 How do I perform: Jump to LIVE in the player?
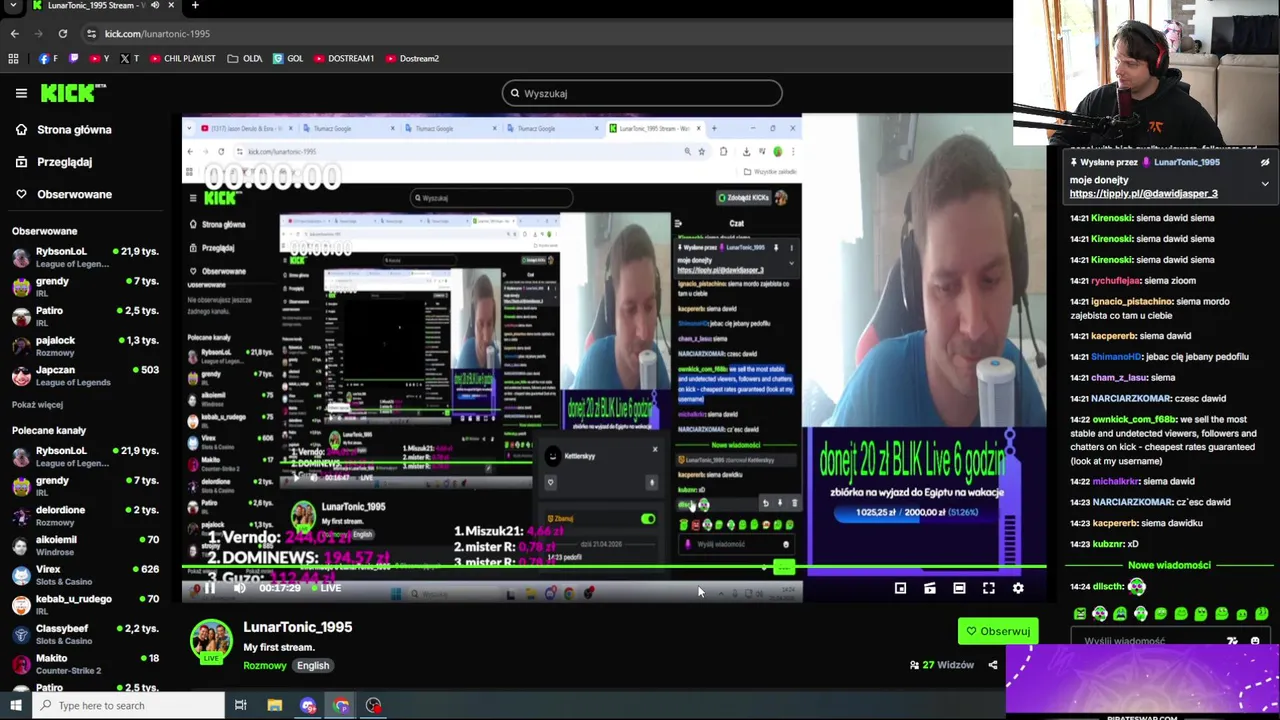coord(327,588)
